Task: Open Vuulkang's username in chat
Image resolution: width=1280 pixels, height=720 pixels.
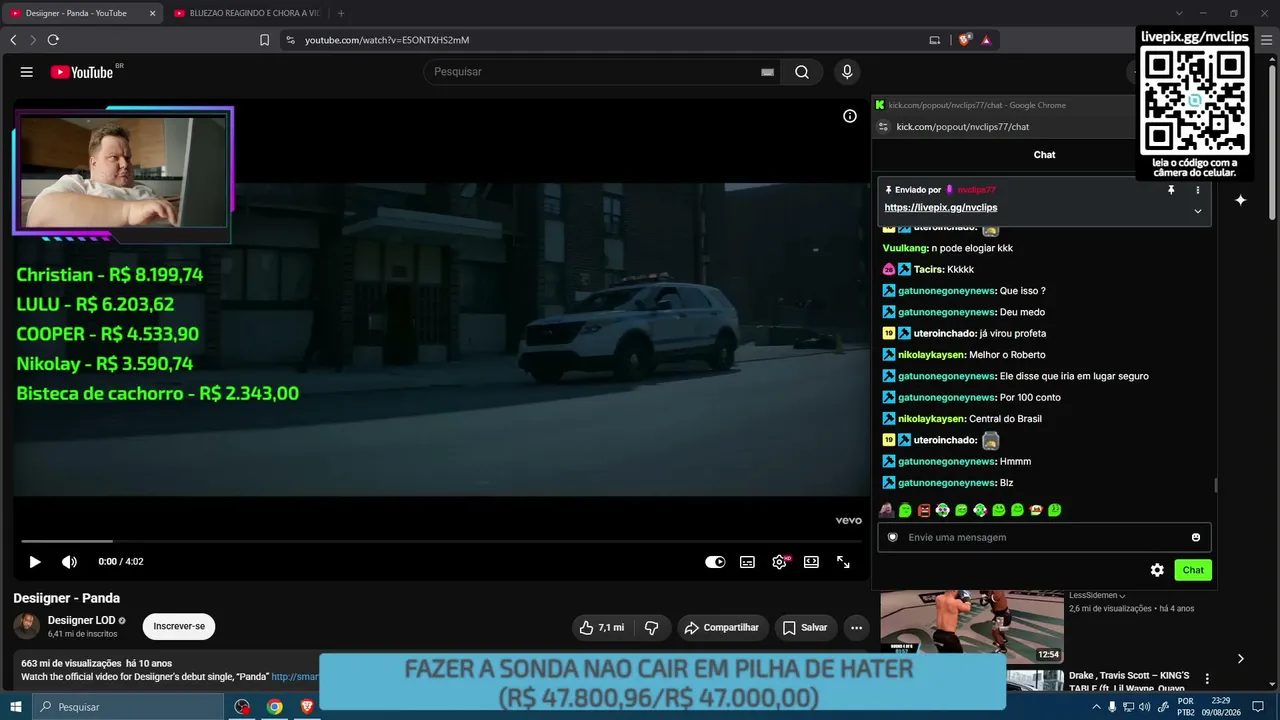Action: tap(906, 248)
